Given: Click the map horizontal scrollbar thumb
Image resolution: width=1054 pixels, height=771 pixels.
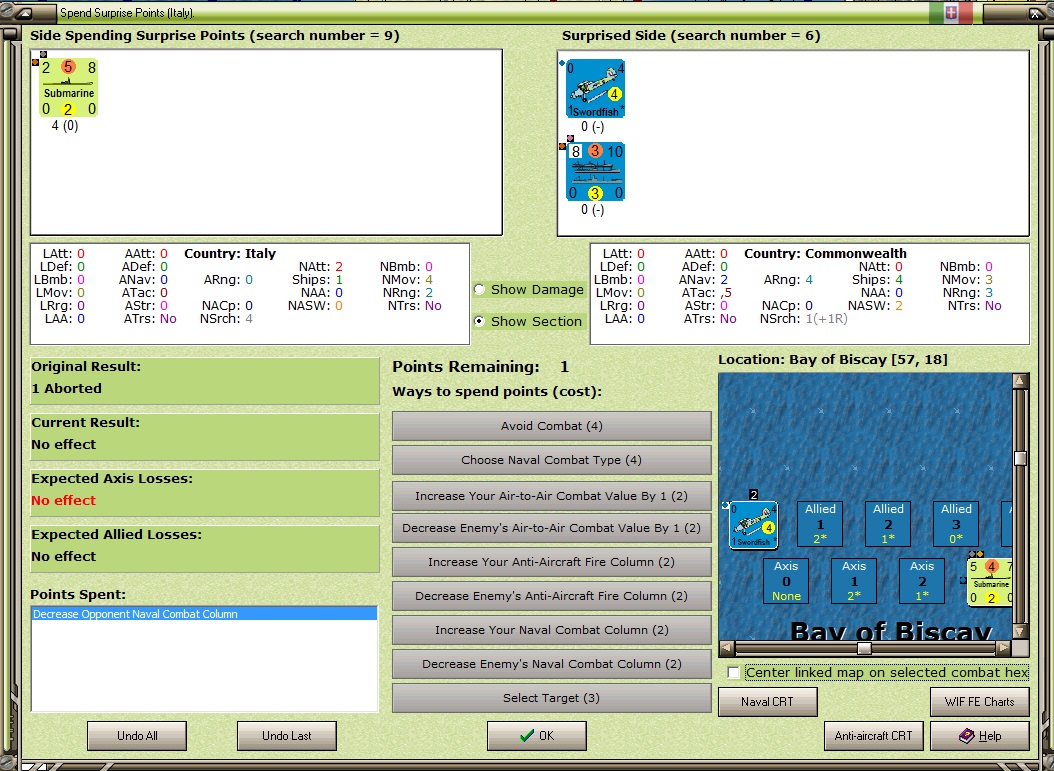Looking at the screenshot, I should [864, 649].
